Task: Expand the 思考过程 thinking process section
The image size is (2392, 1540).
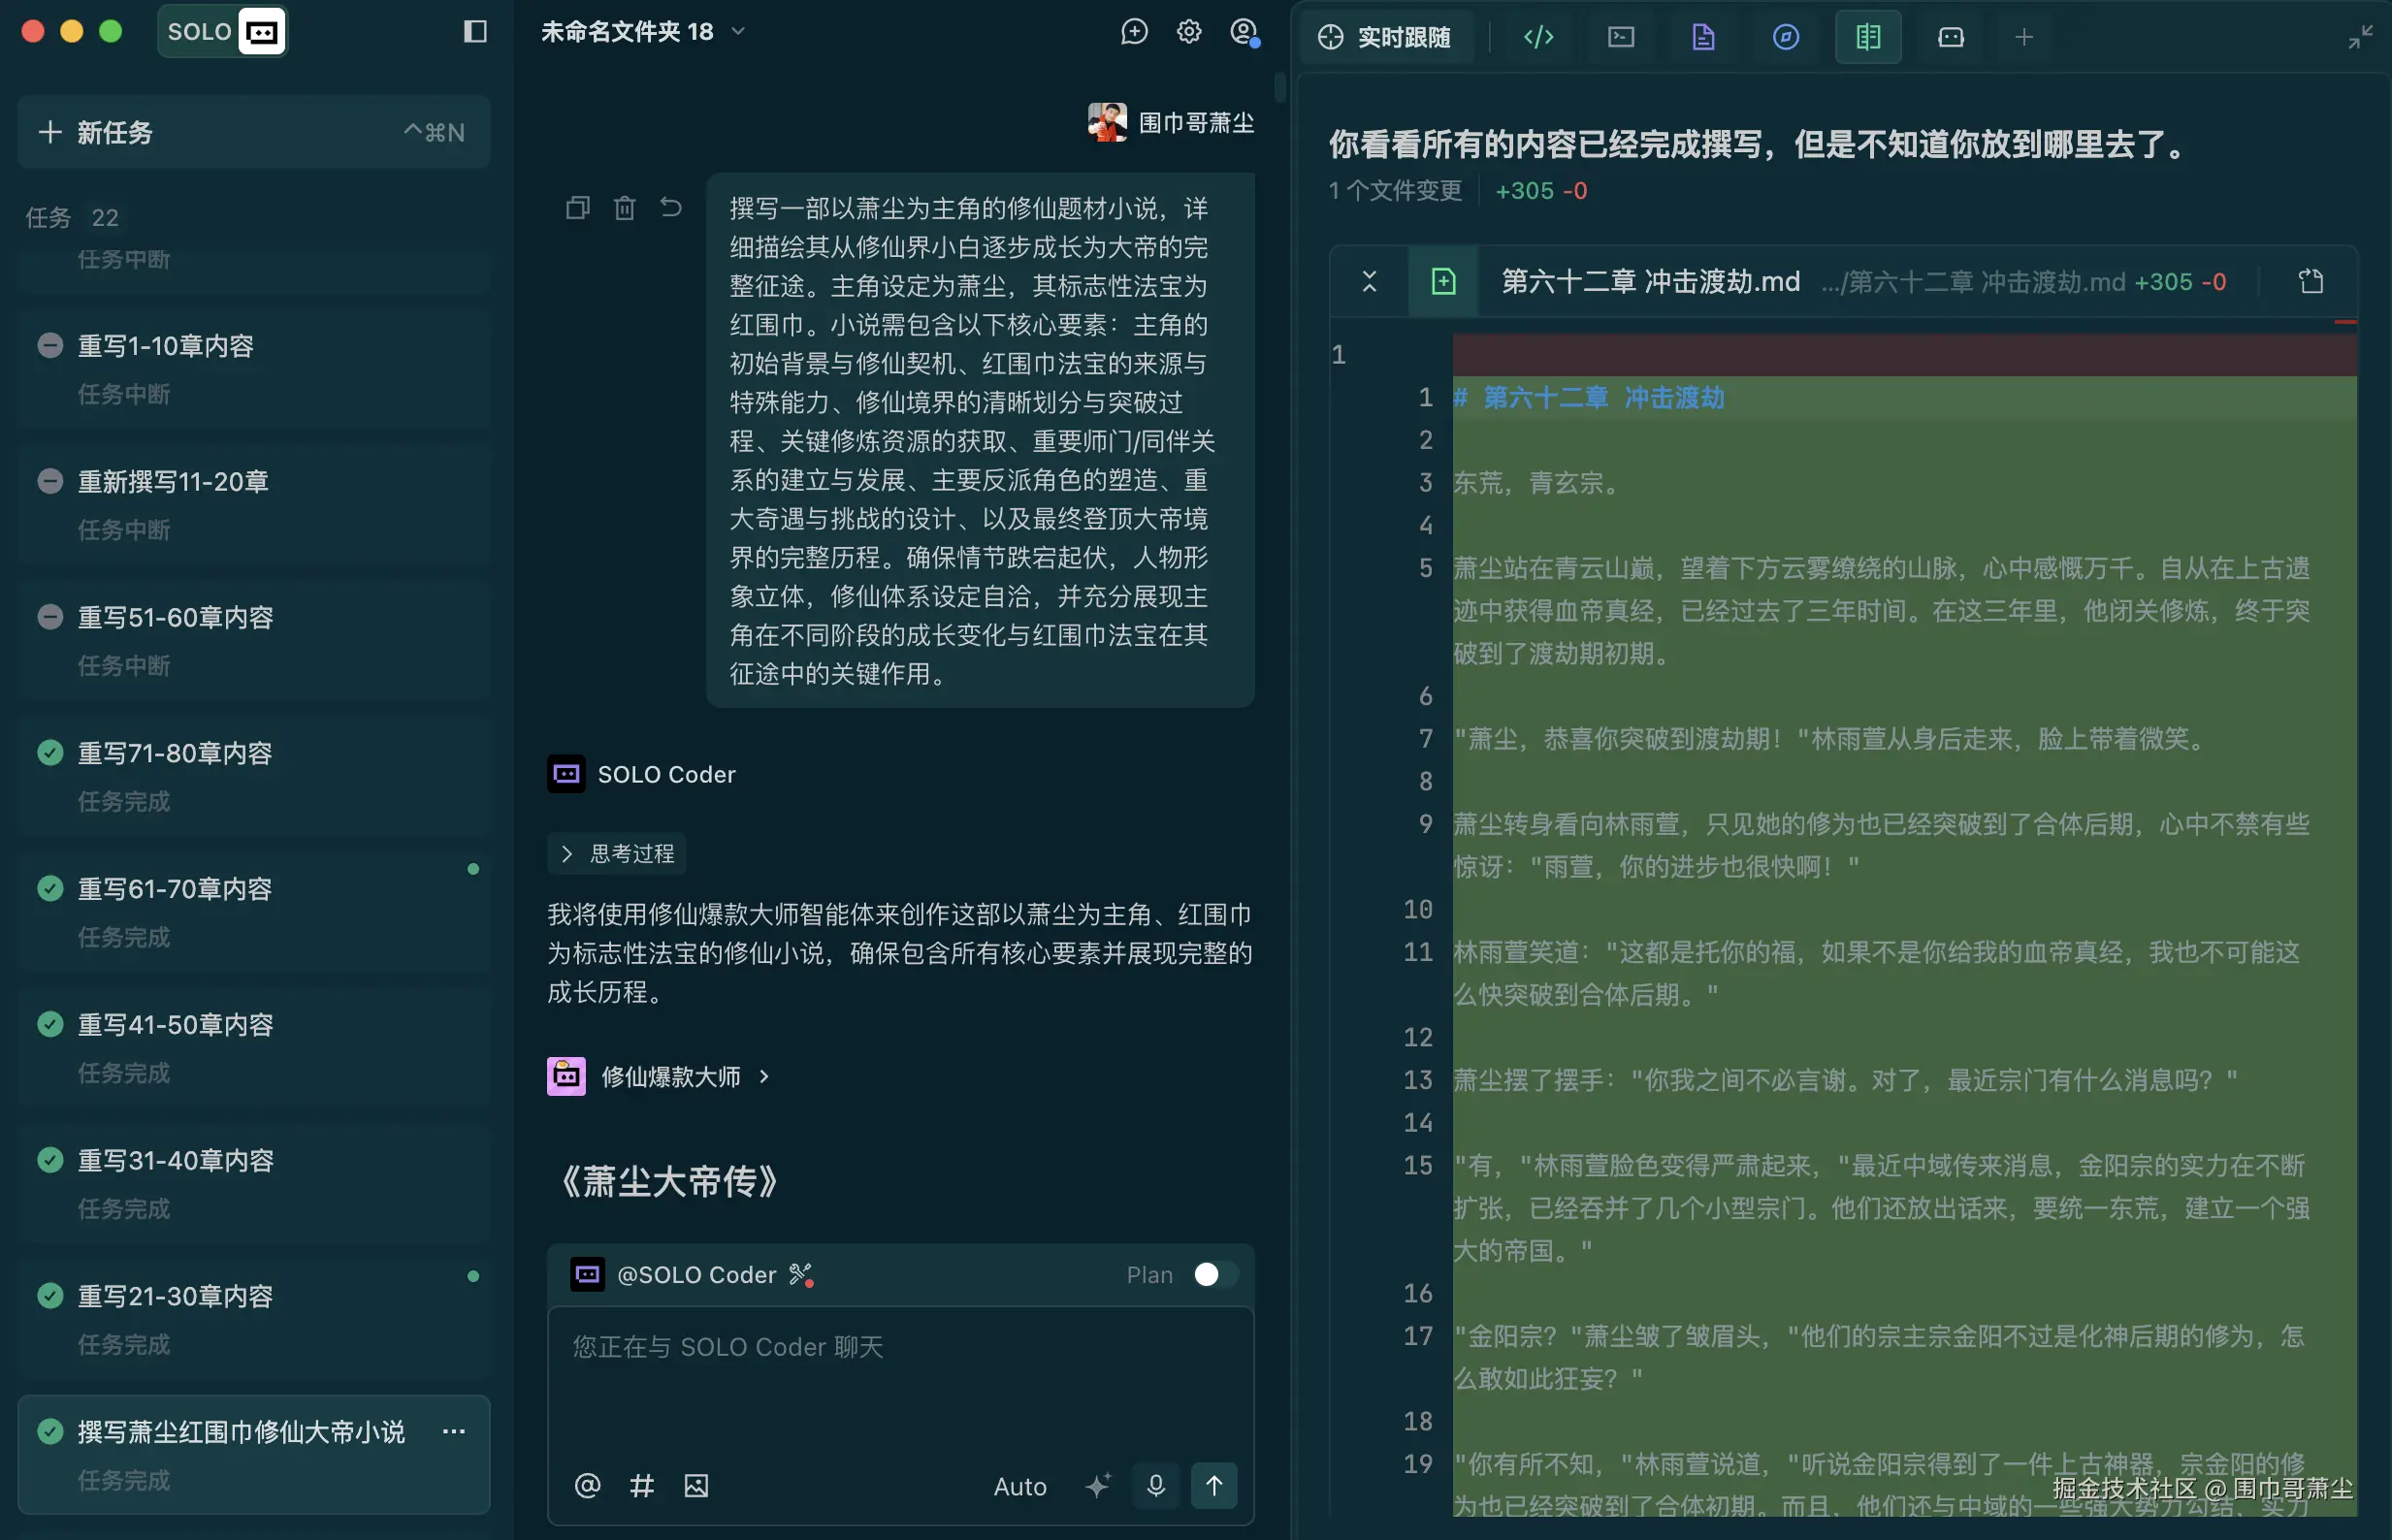Action: pos(616,853)
